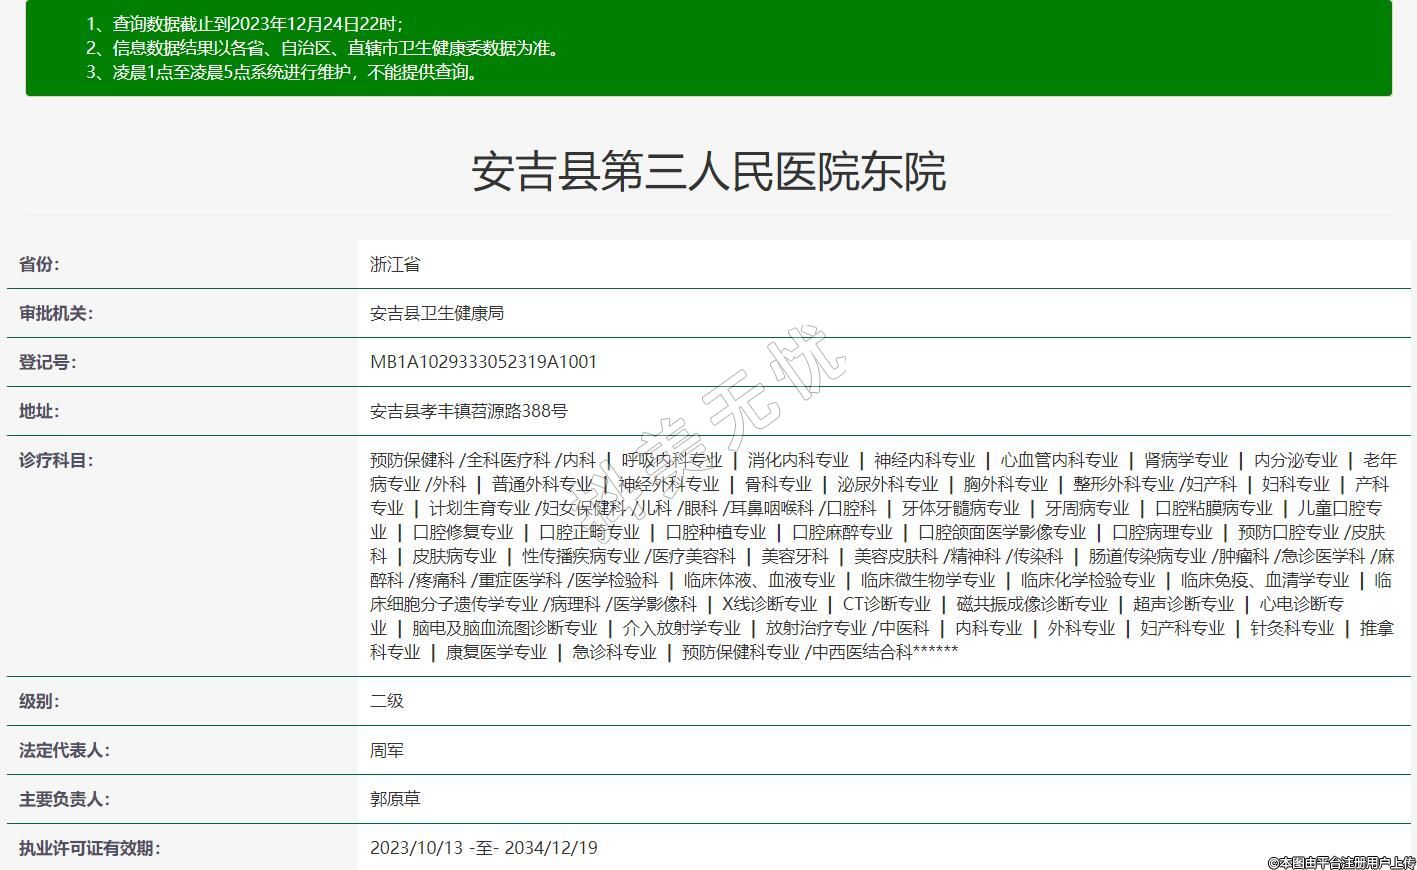Screen dimensions: 1417x870
Task: Select the 登记号 row label
Action: point(47,362)
